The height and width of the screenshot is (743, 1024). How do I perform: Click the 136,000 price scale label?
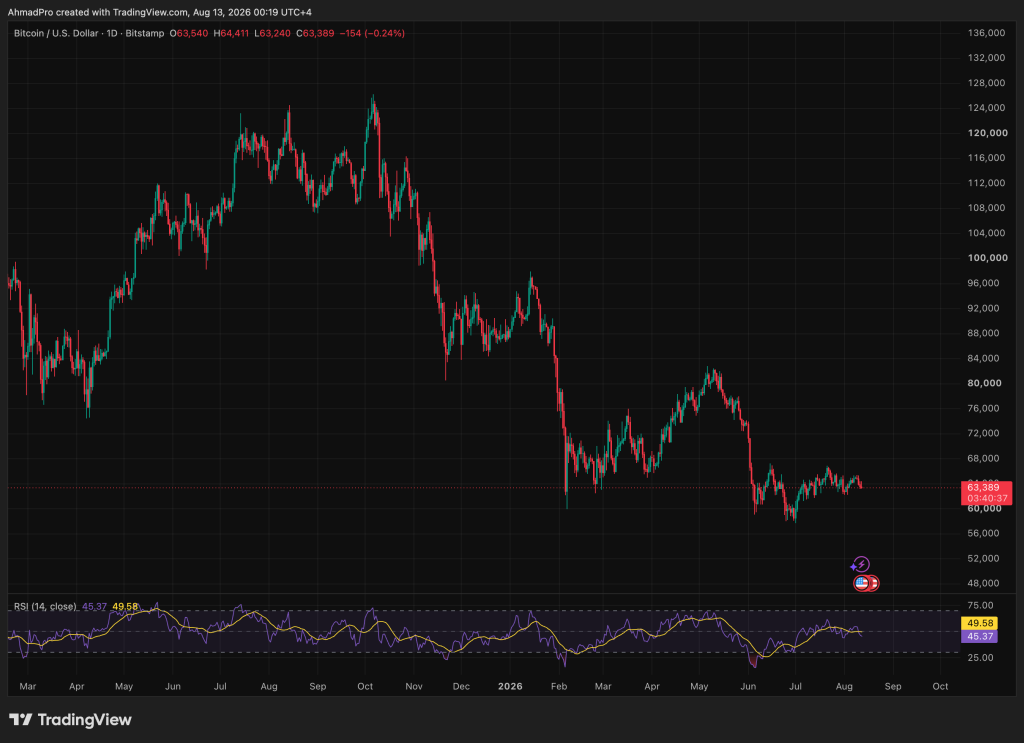(986, 33)
